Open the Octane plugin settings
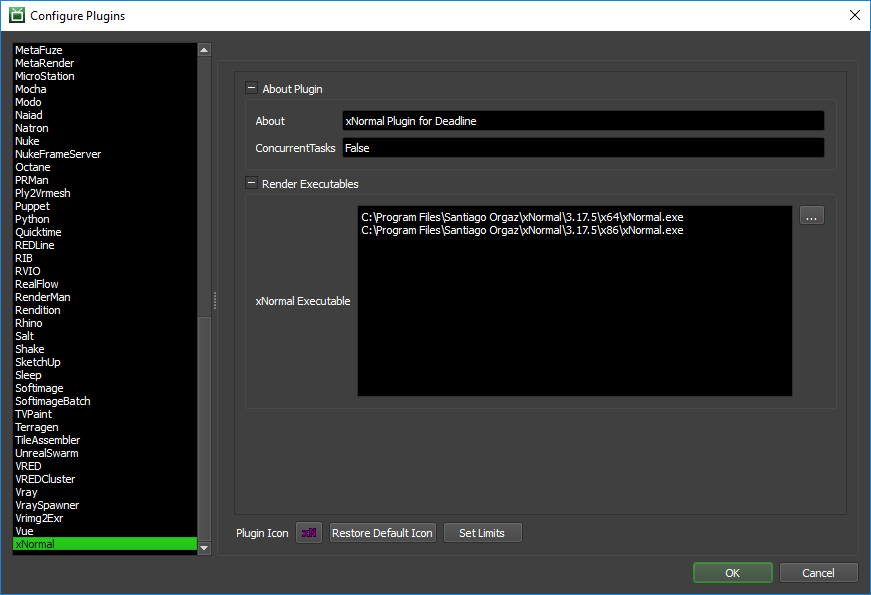The image size is (871, 595). 33,167
